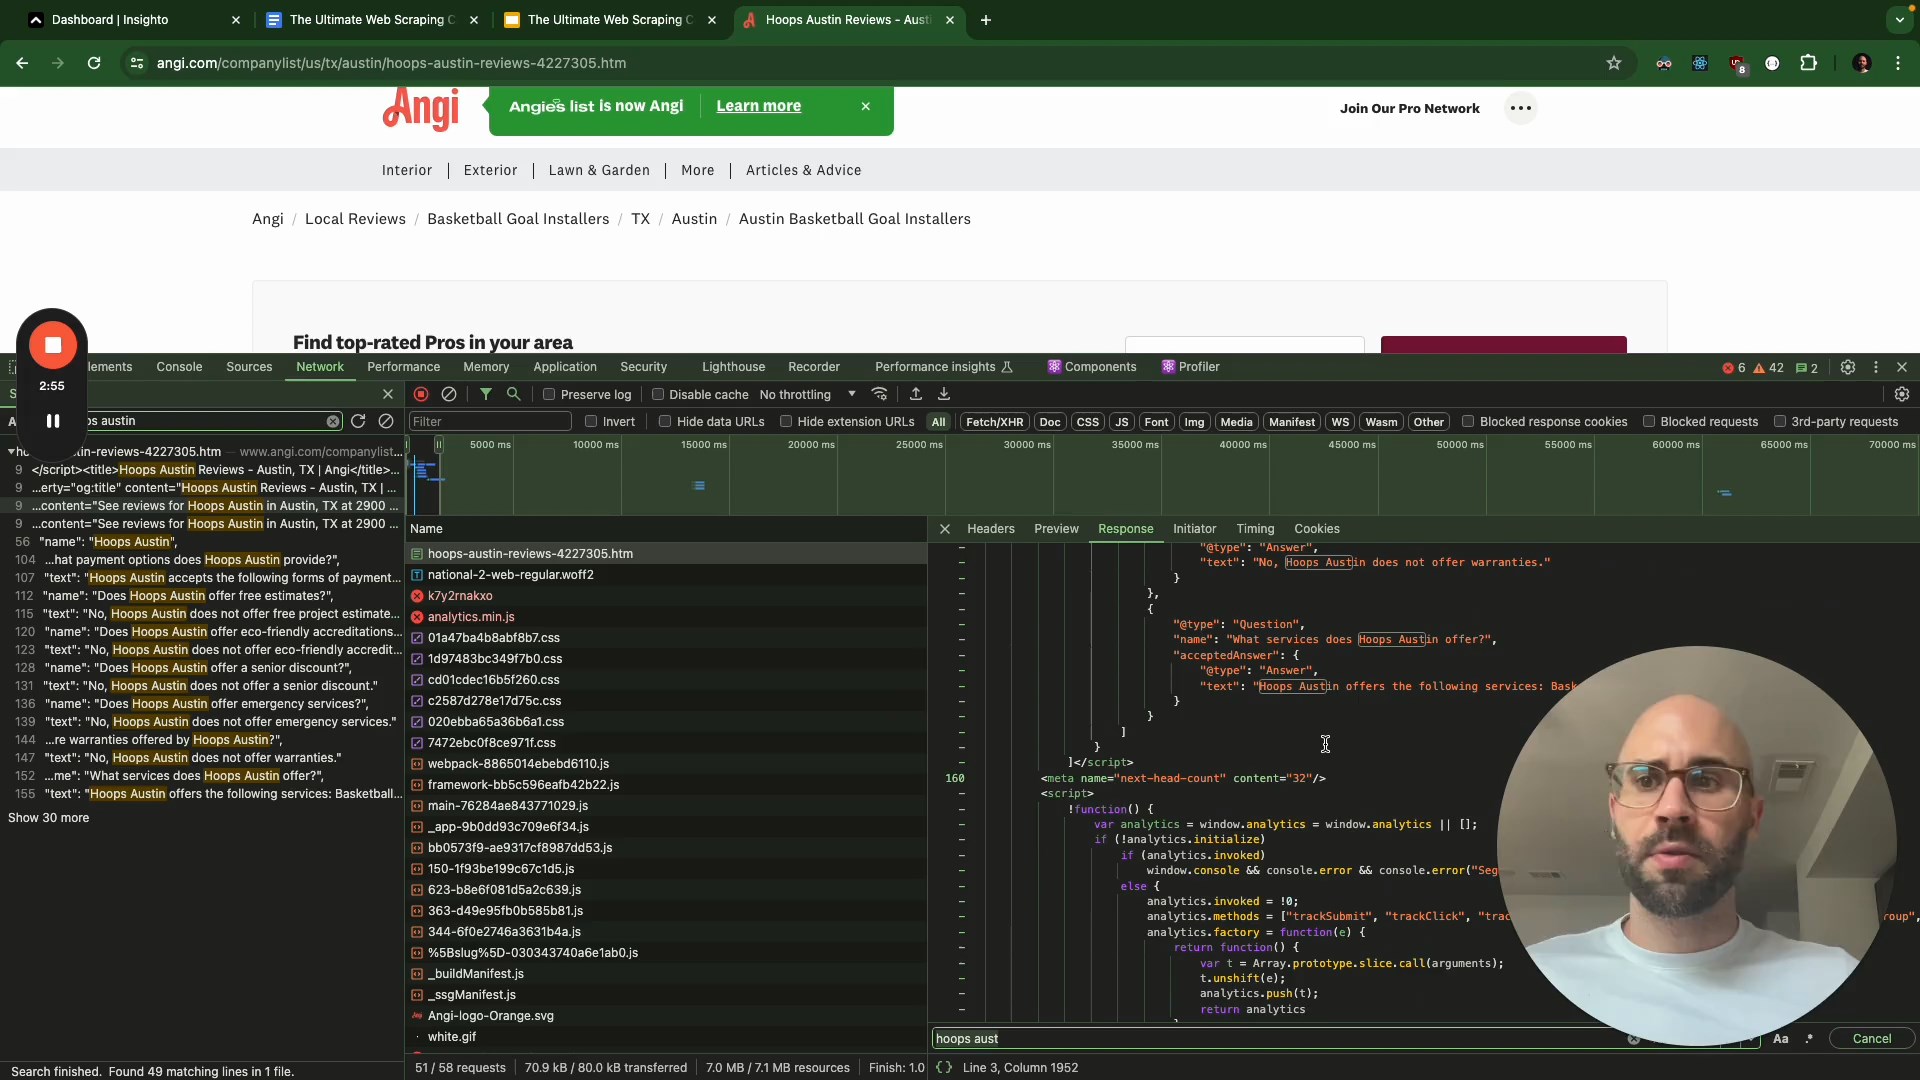
Task: Check 3rd-party requests
Action: click(1780, 422)
